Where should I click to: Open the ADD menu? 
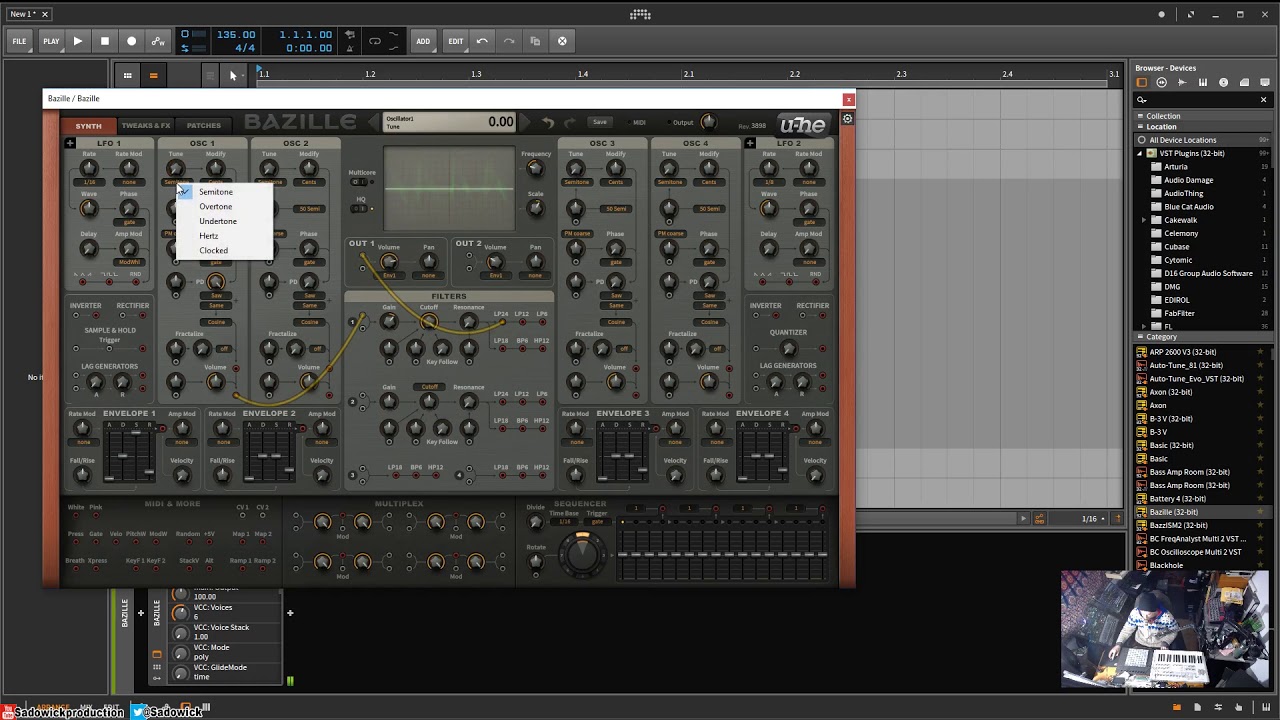[423, 41]
